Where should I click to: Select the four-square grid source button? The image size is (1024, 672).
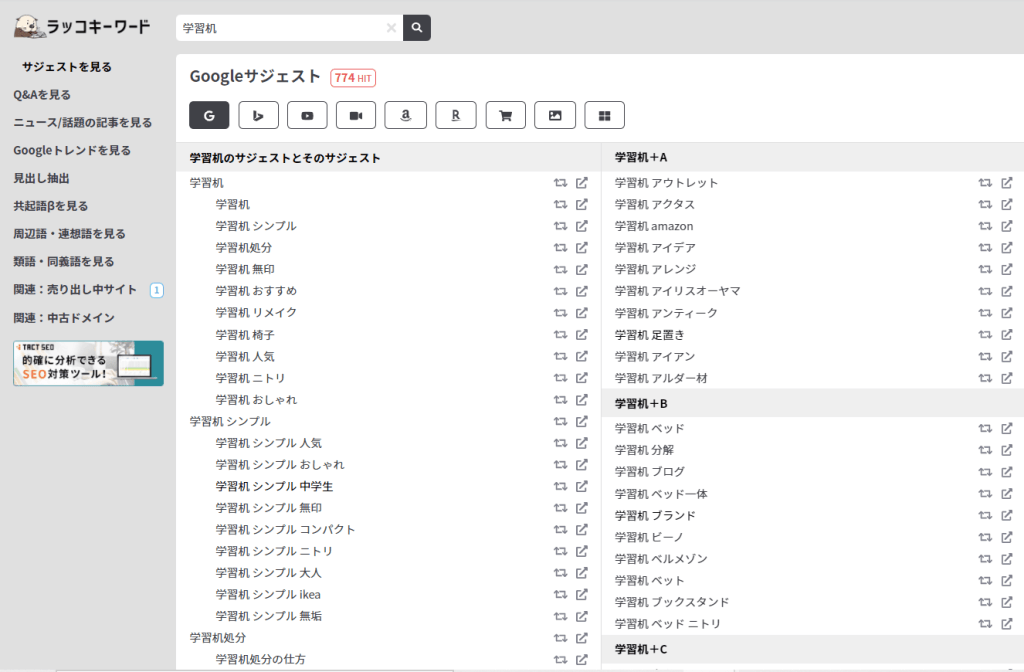click(x=604, y=115)
